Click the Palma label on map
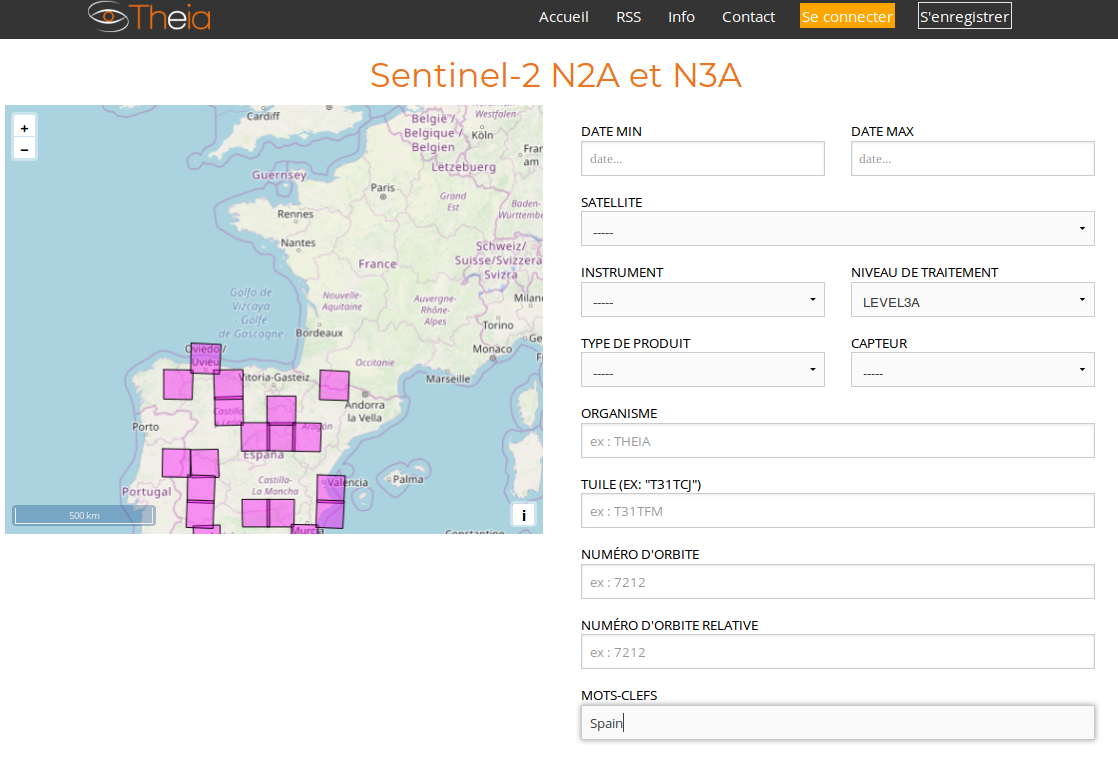 [x=407, y=479]
